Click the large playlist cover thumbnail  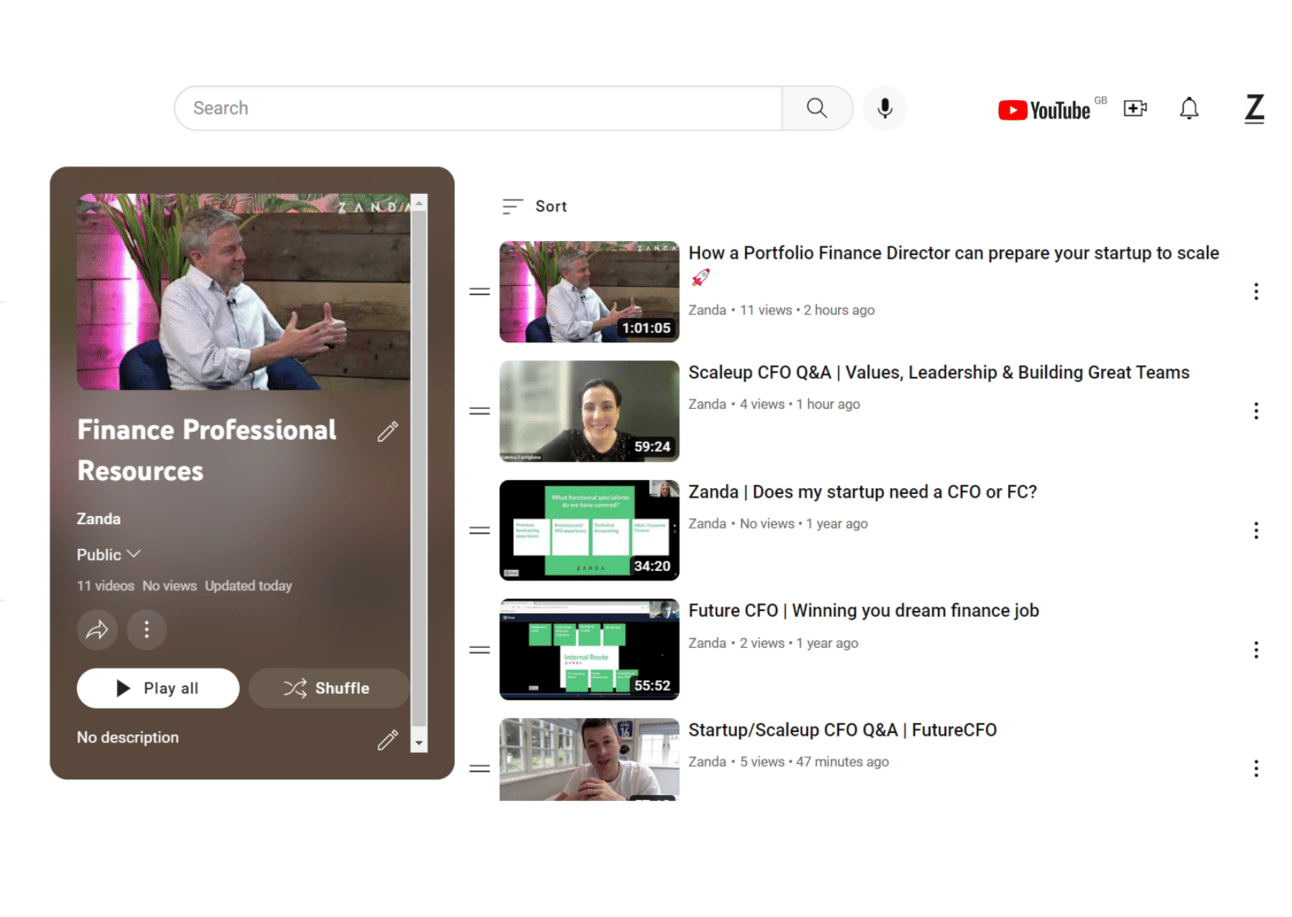[244, 292]
